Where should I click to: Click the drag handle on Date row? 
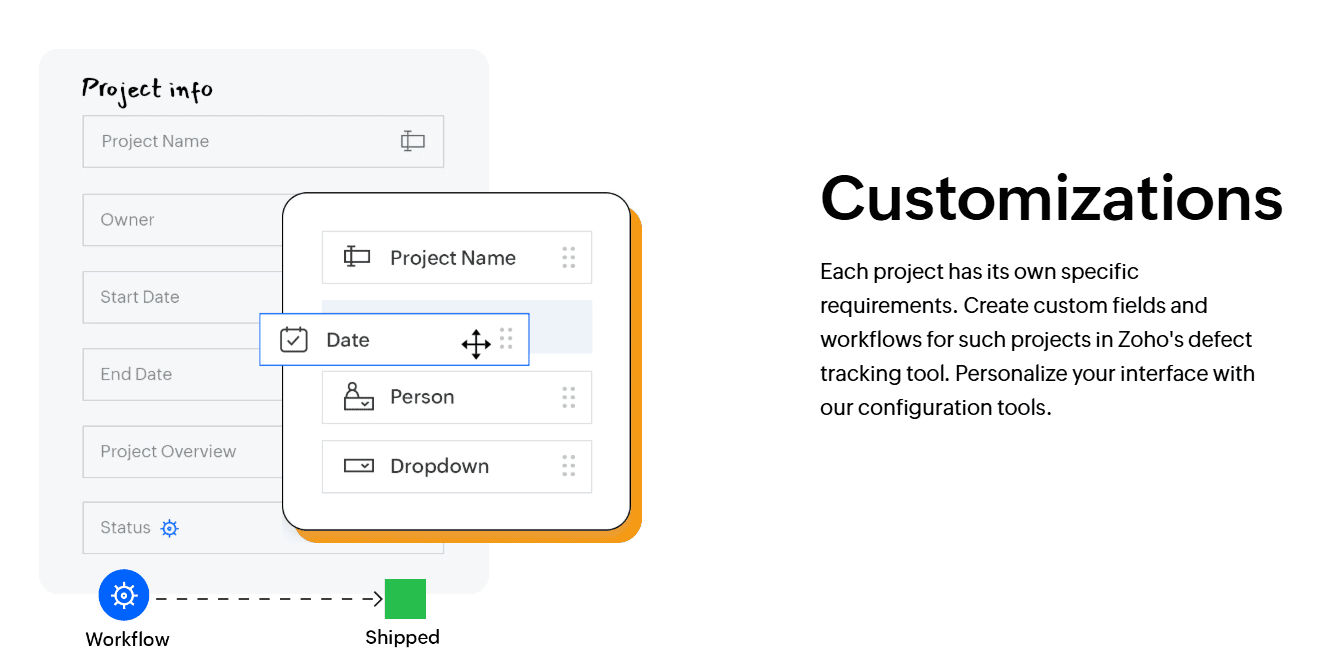[x=506, y=339]
